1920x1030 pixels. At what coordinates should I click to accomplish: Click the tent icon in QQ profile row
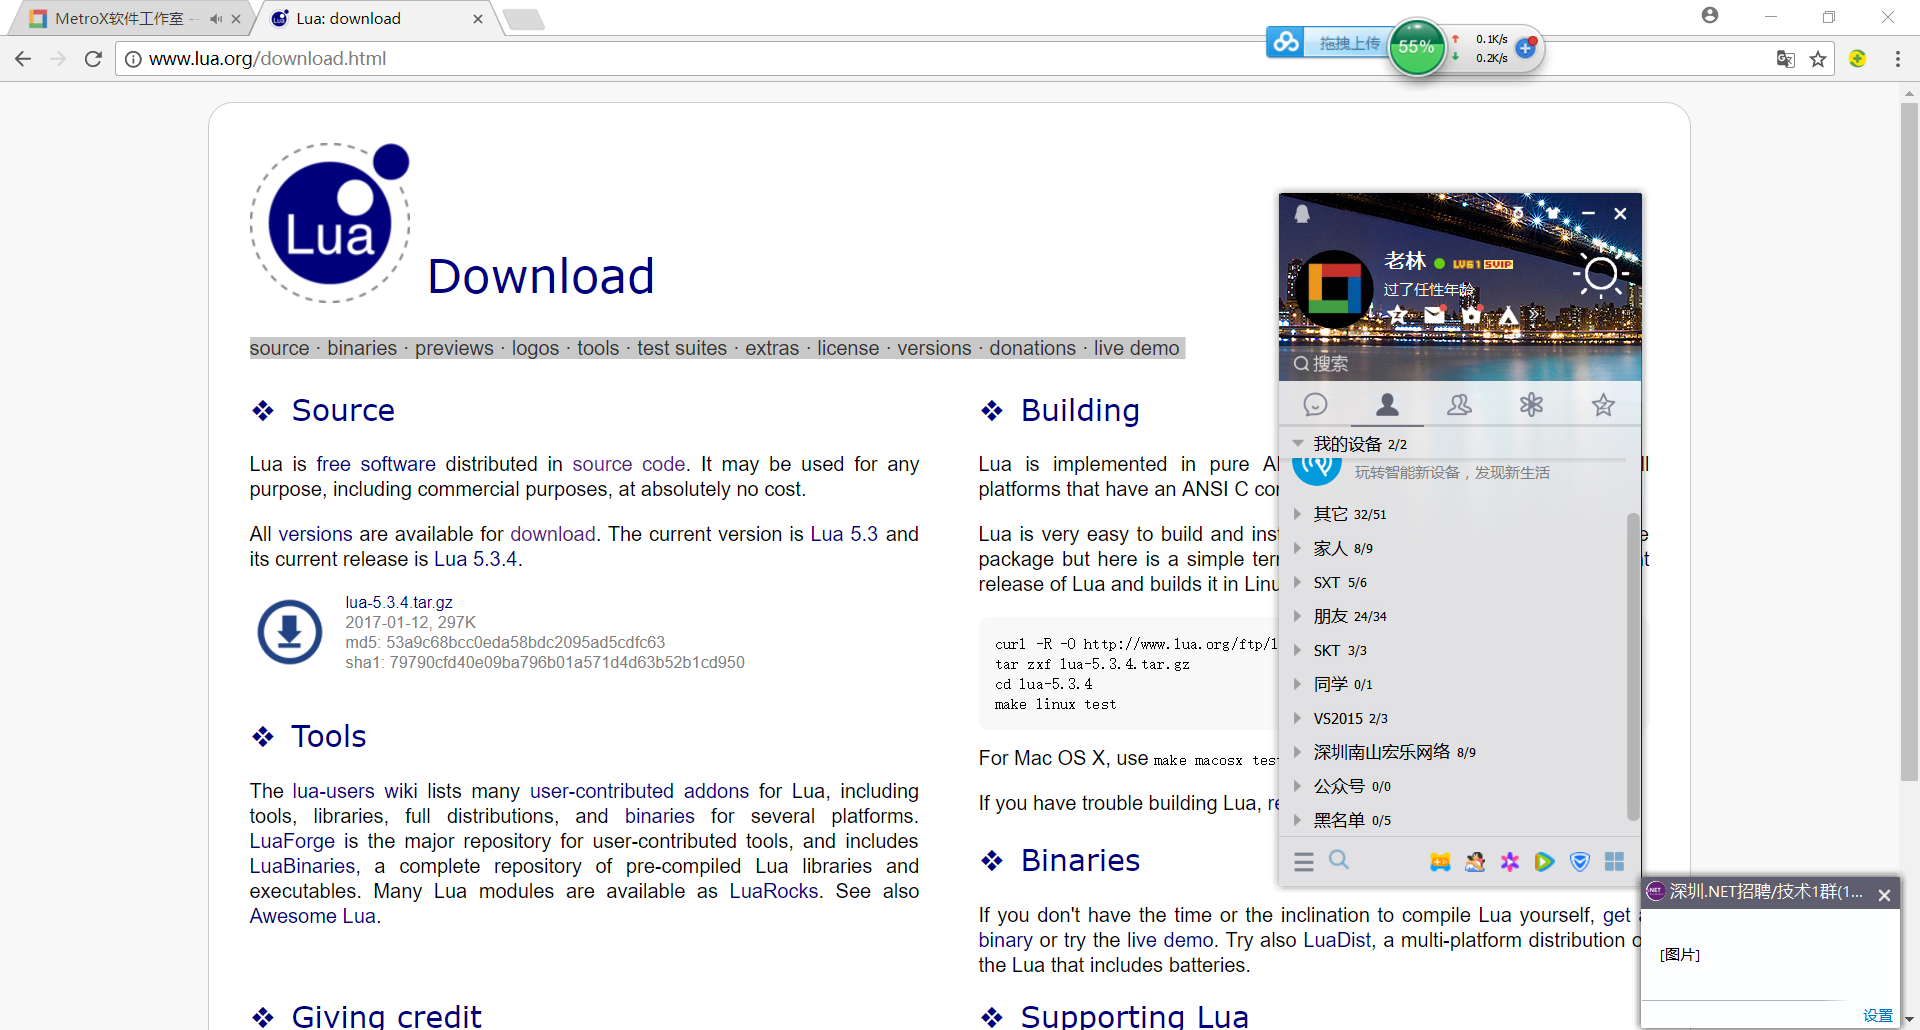[x=1508, y=316]
